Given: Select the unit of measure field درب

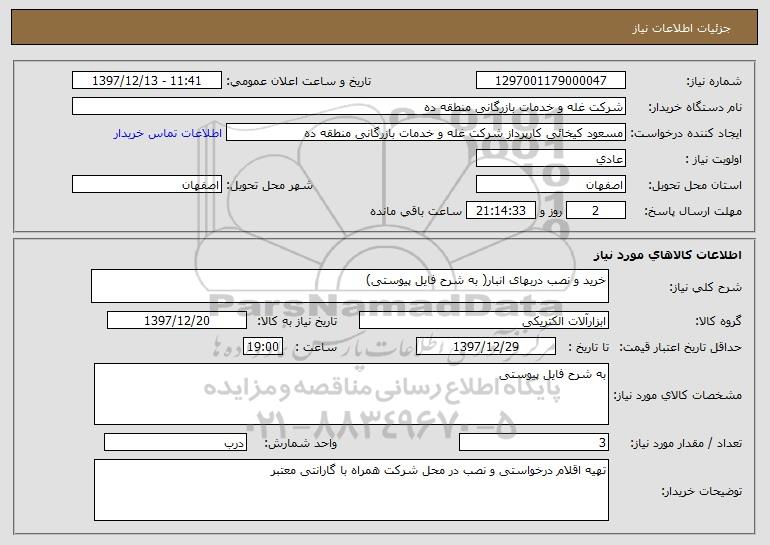Looking at the screenshot, I should click(x=175, y=442).
